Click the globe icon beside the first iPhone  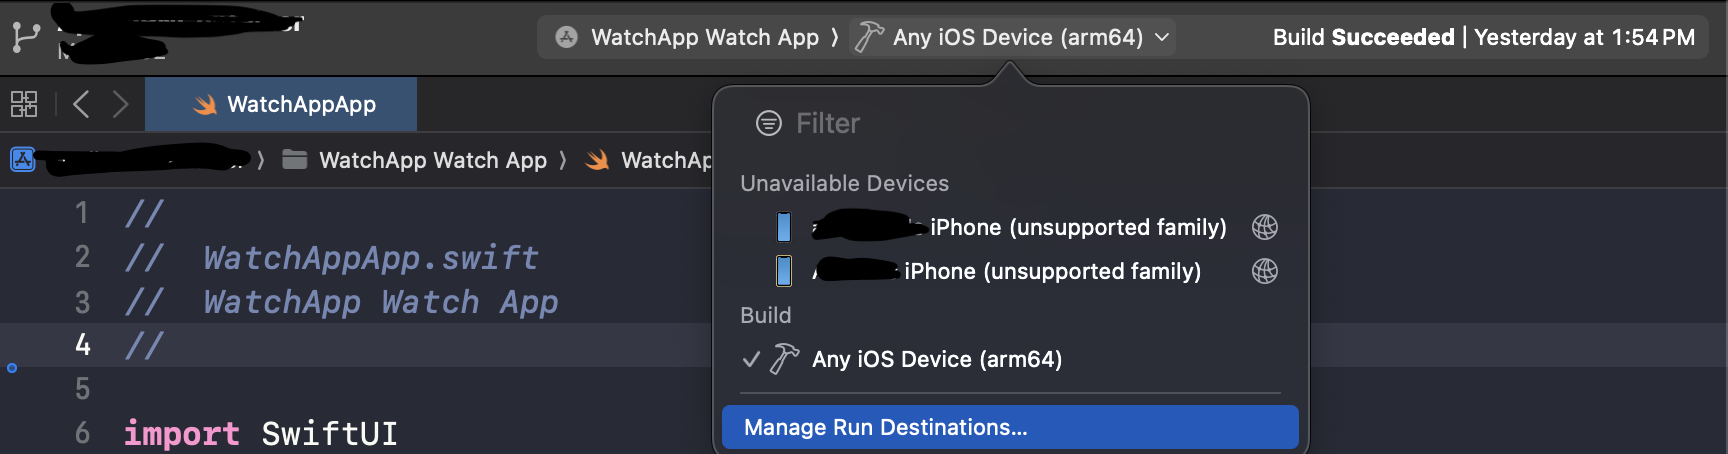coord(1264,227)
